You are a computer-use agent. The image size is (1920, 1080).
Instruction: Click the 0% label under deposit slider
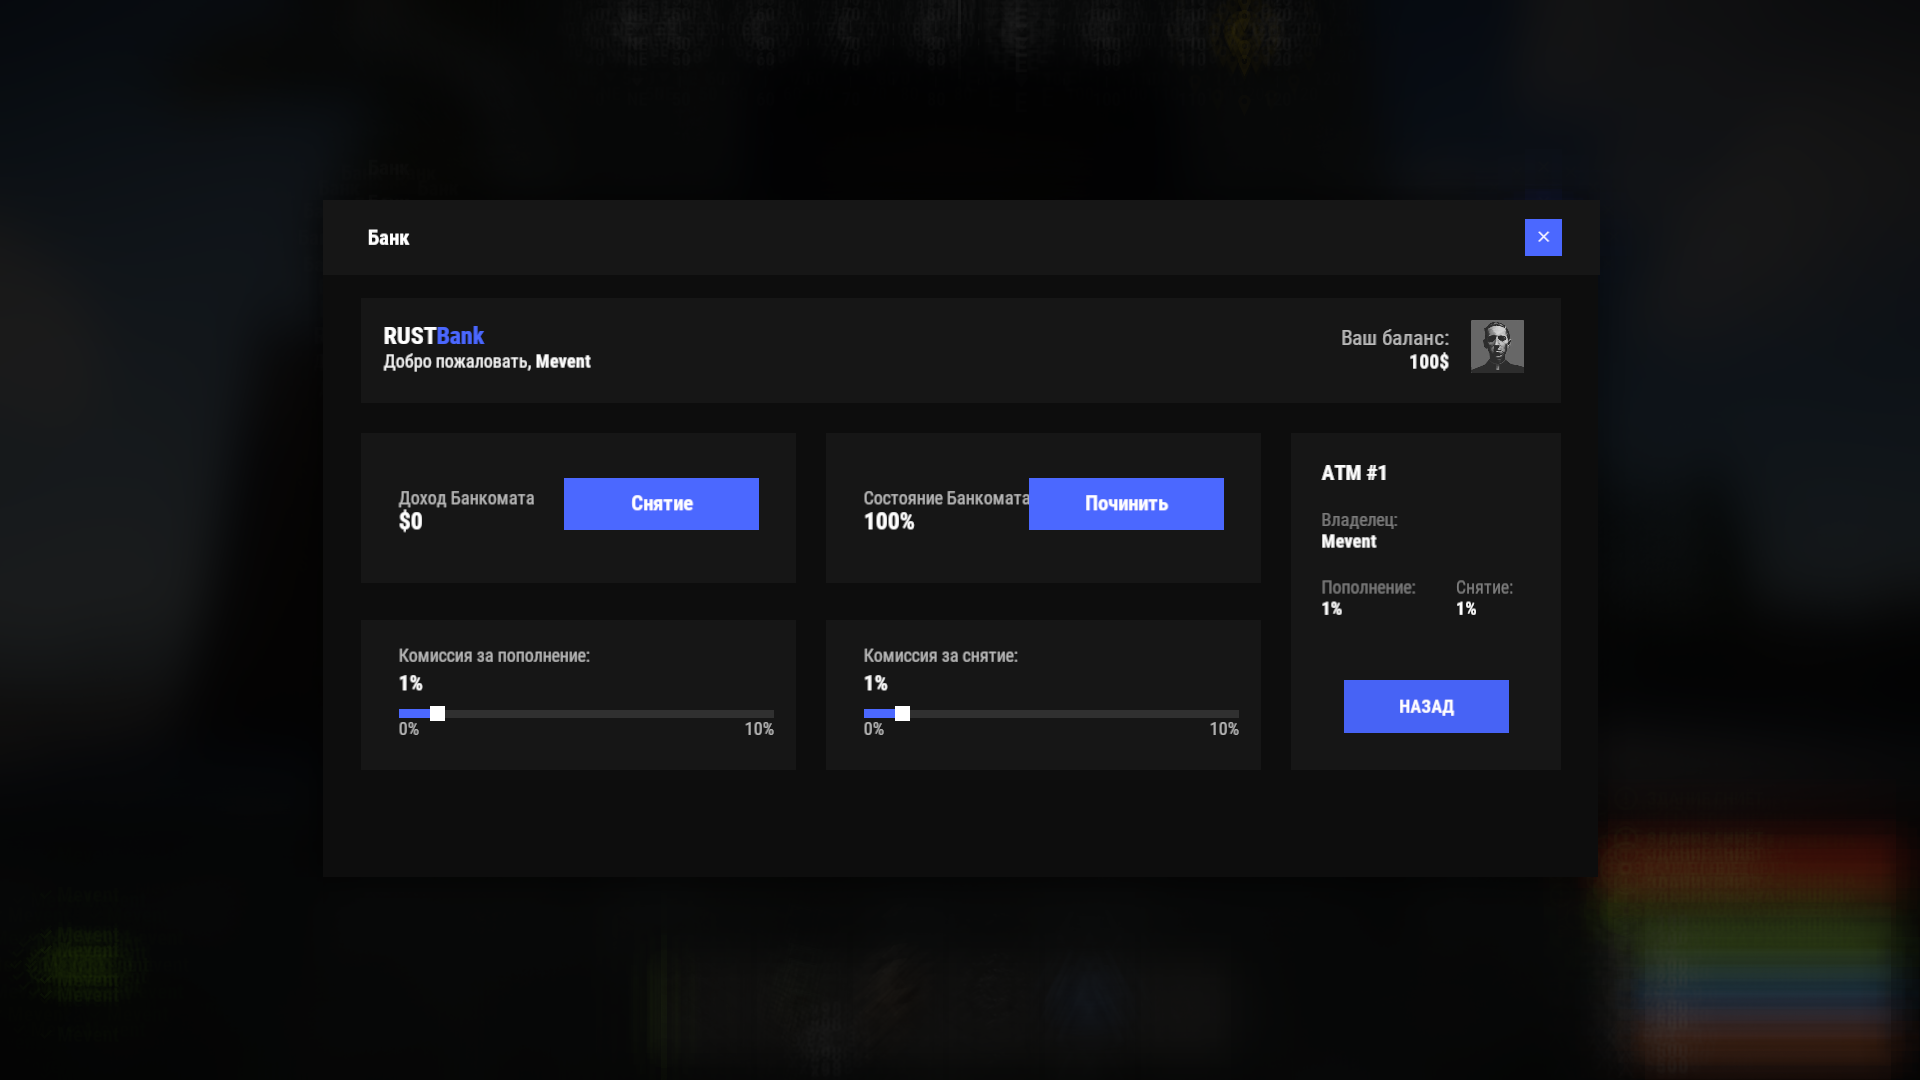point(408,729)
